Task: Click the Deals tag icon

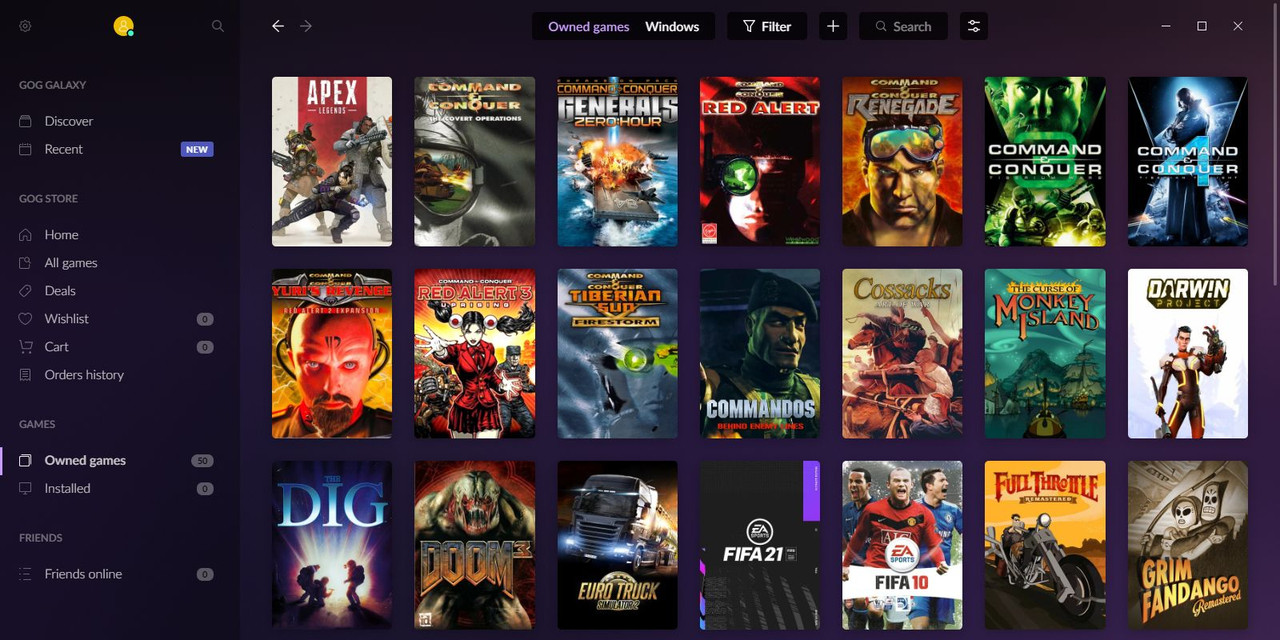Action: click(x=26, y=291)
